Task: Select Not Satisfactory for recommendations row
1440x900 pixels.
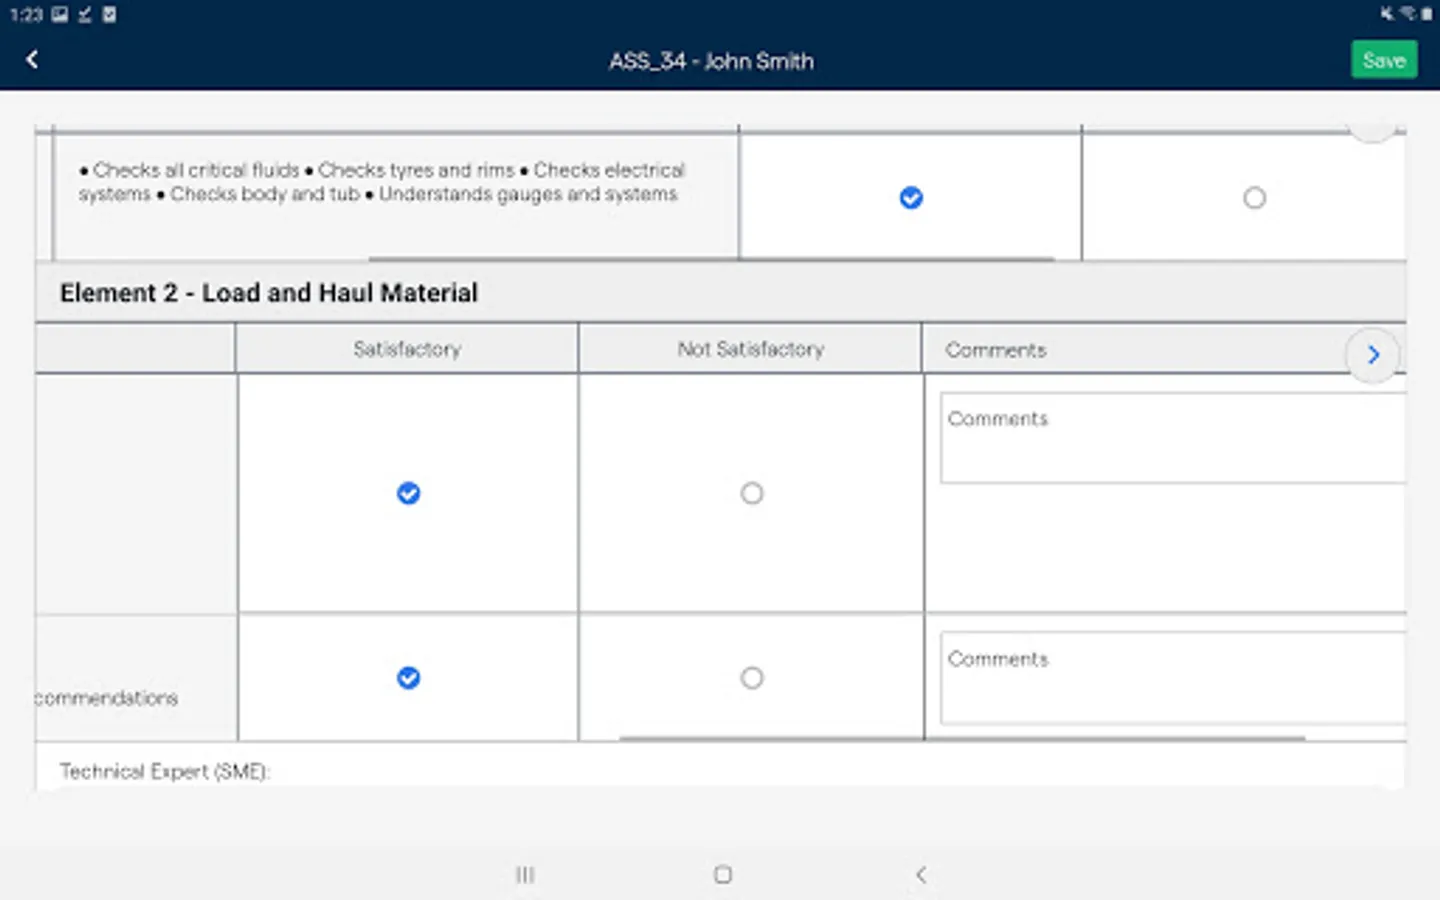Action: (x=751, y=678)
